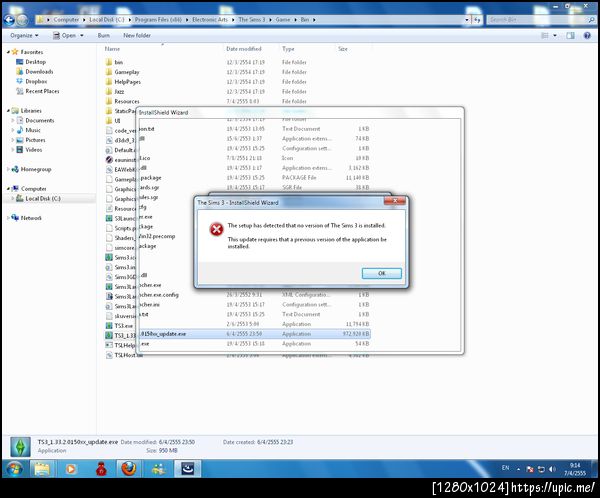Open Windows Explorer from the taskbar
Viewport: 600px width, 498px height.
pyautogui.click(x=42, y=469)
